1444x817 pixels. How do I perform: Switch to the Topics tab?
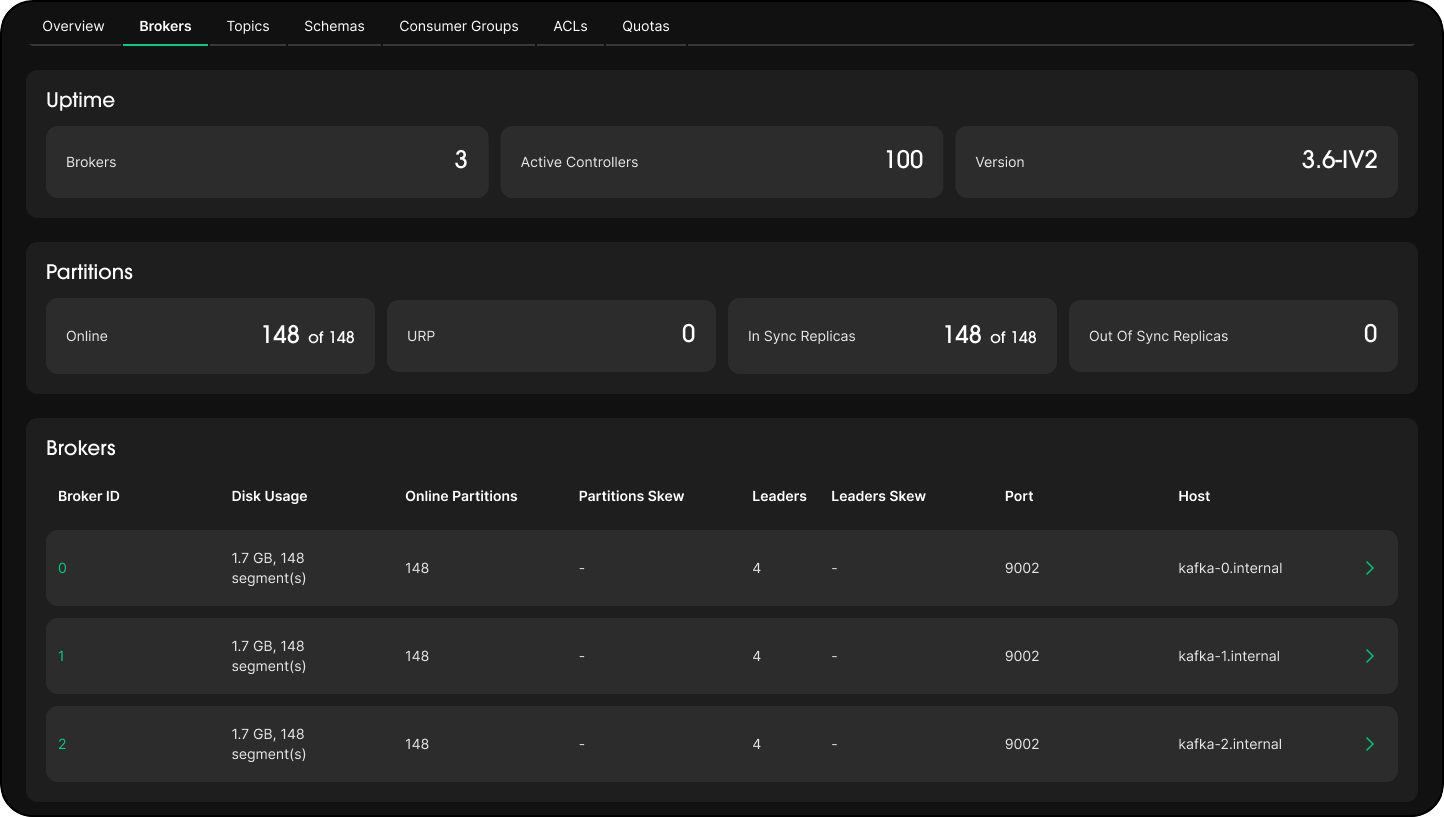[x=248, y=26]
